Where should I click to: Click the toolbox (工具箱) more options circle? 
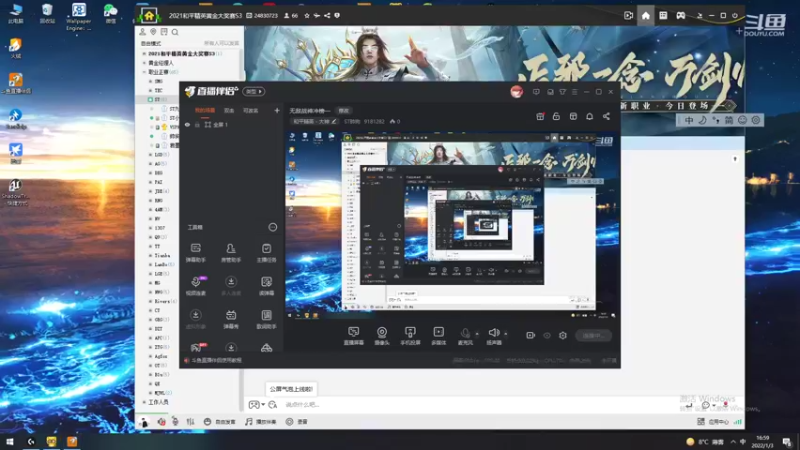tap(273, 227)
